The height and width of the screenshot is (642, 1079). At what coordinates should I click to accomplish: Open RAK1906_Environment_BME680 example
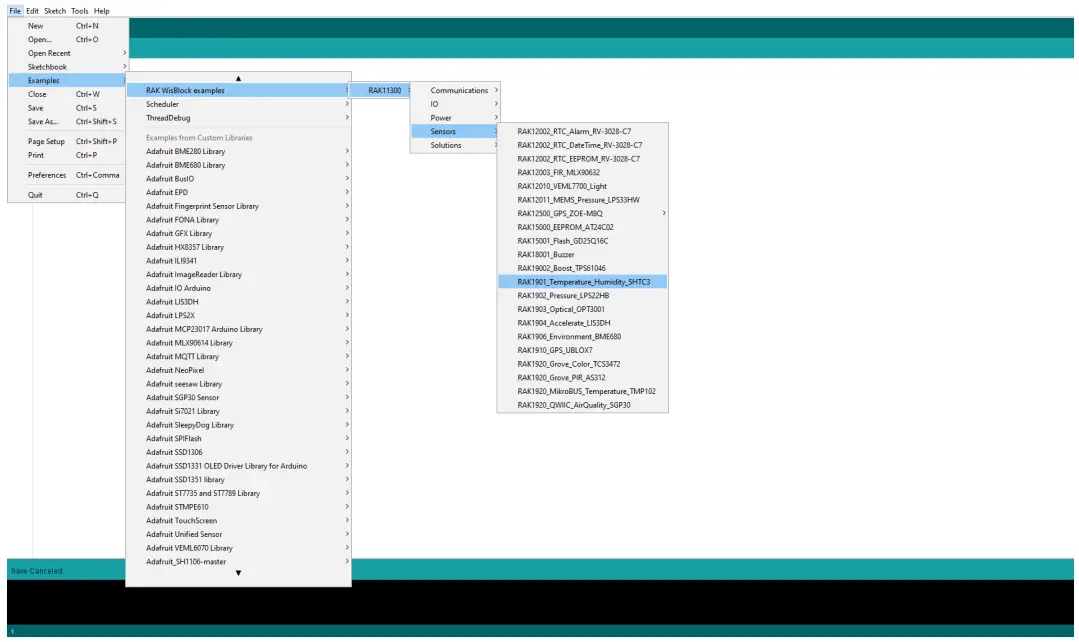[582, 336]
